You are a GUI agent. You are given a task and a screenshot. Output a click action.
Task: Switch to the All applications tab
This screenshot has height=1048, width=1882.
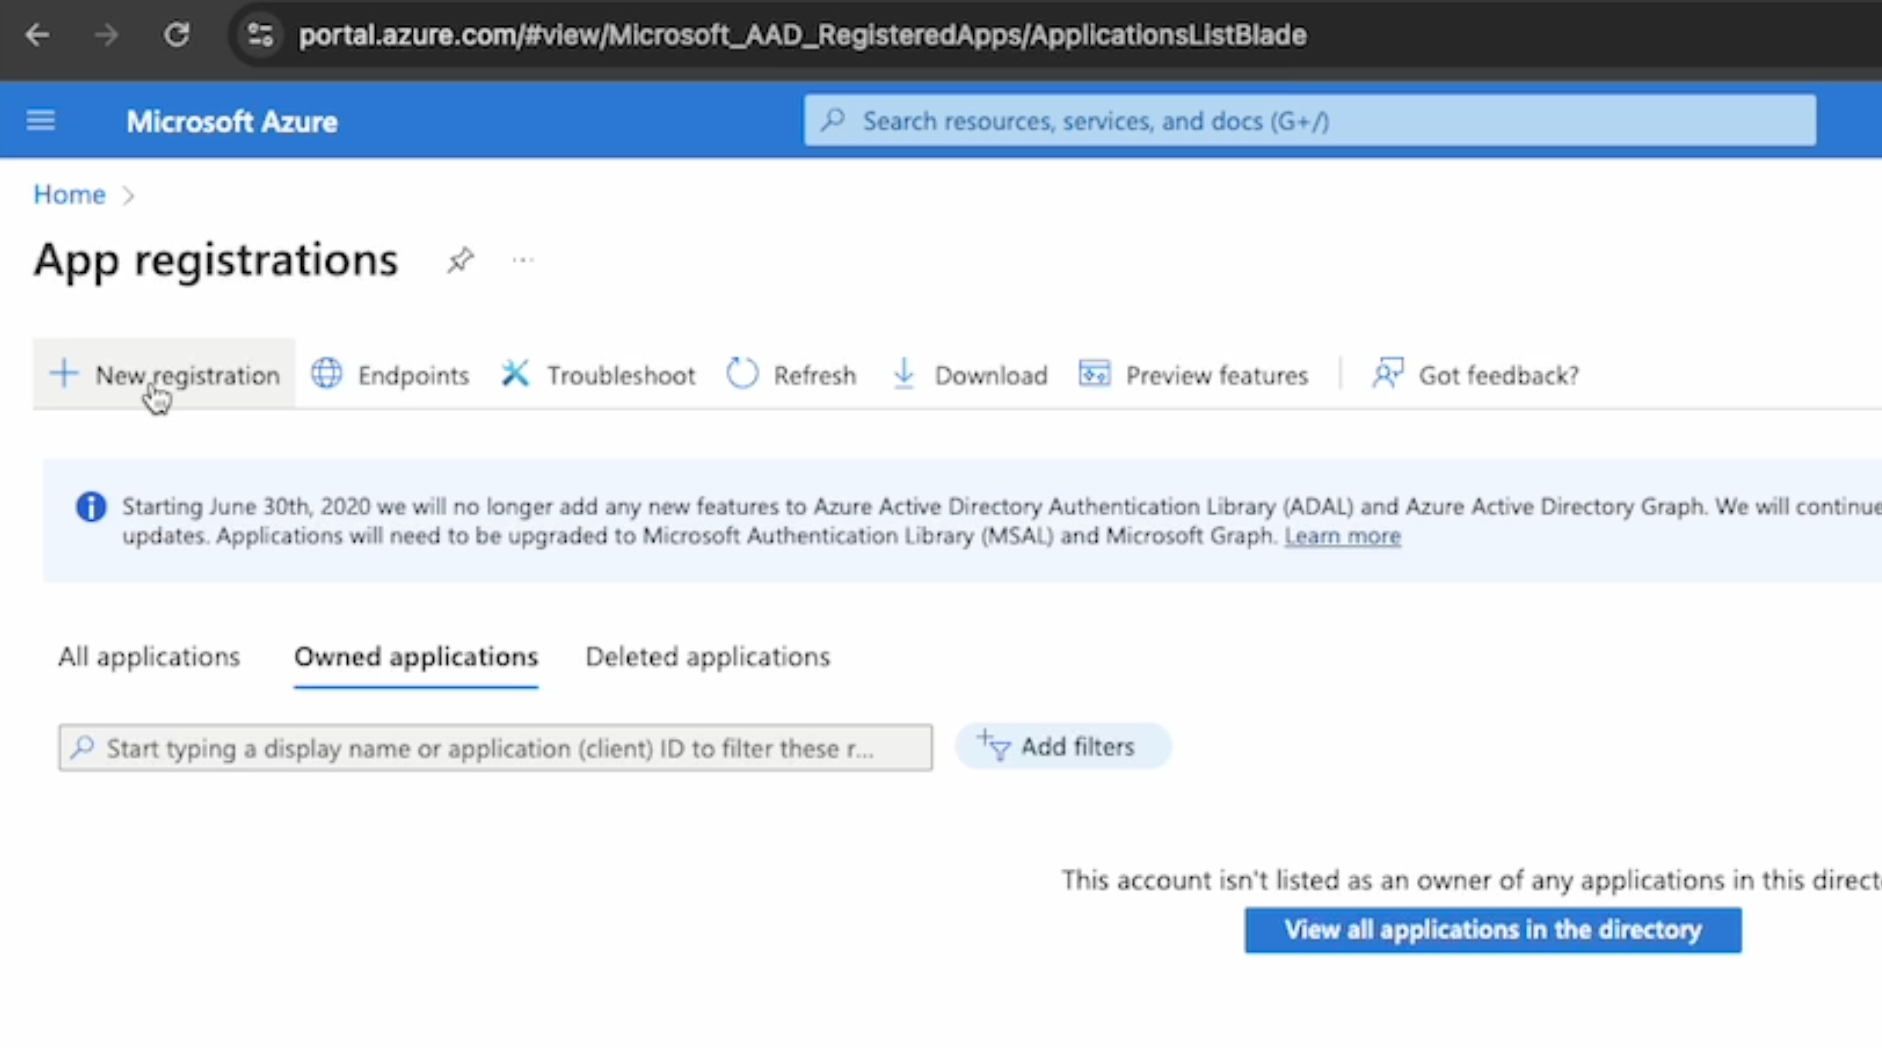(x=149, y=657)
